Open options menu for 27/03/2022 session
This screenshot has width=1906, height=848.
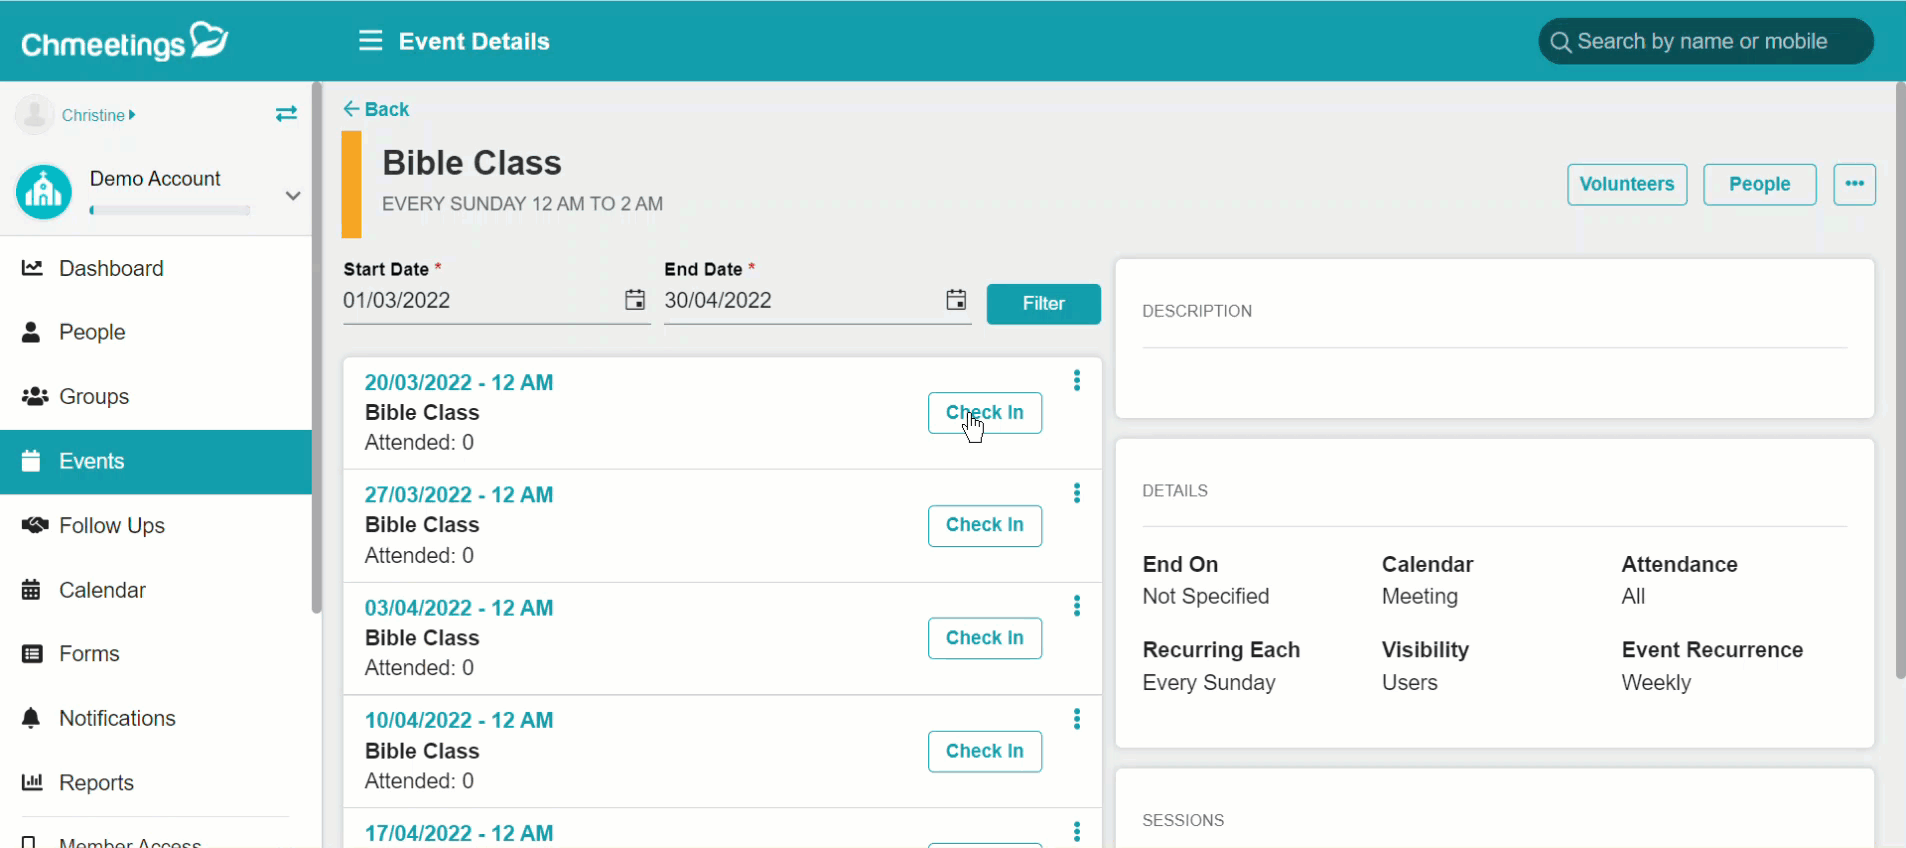tap(1077, 493)
